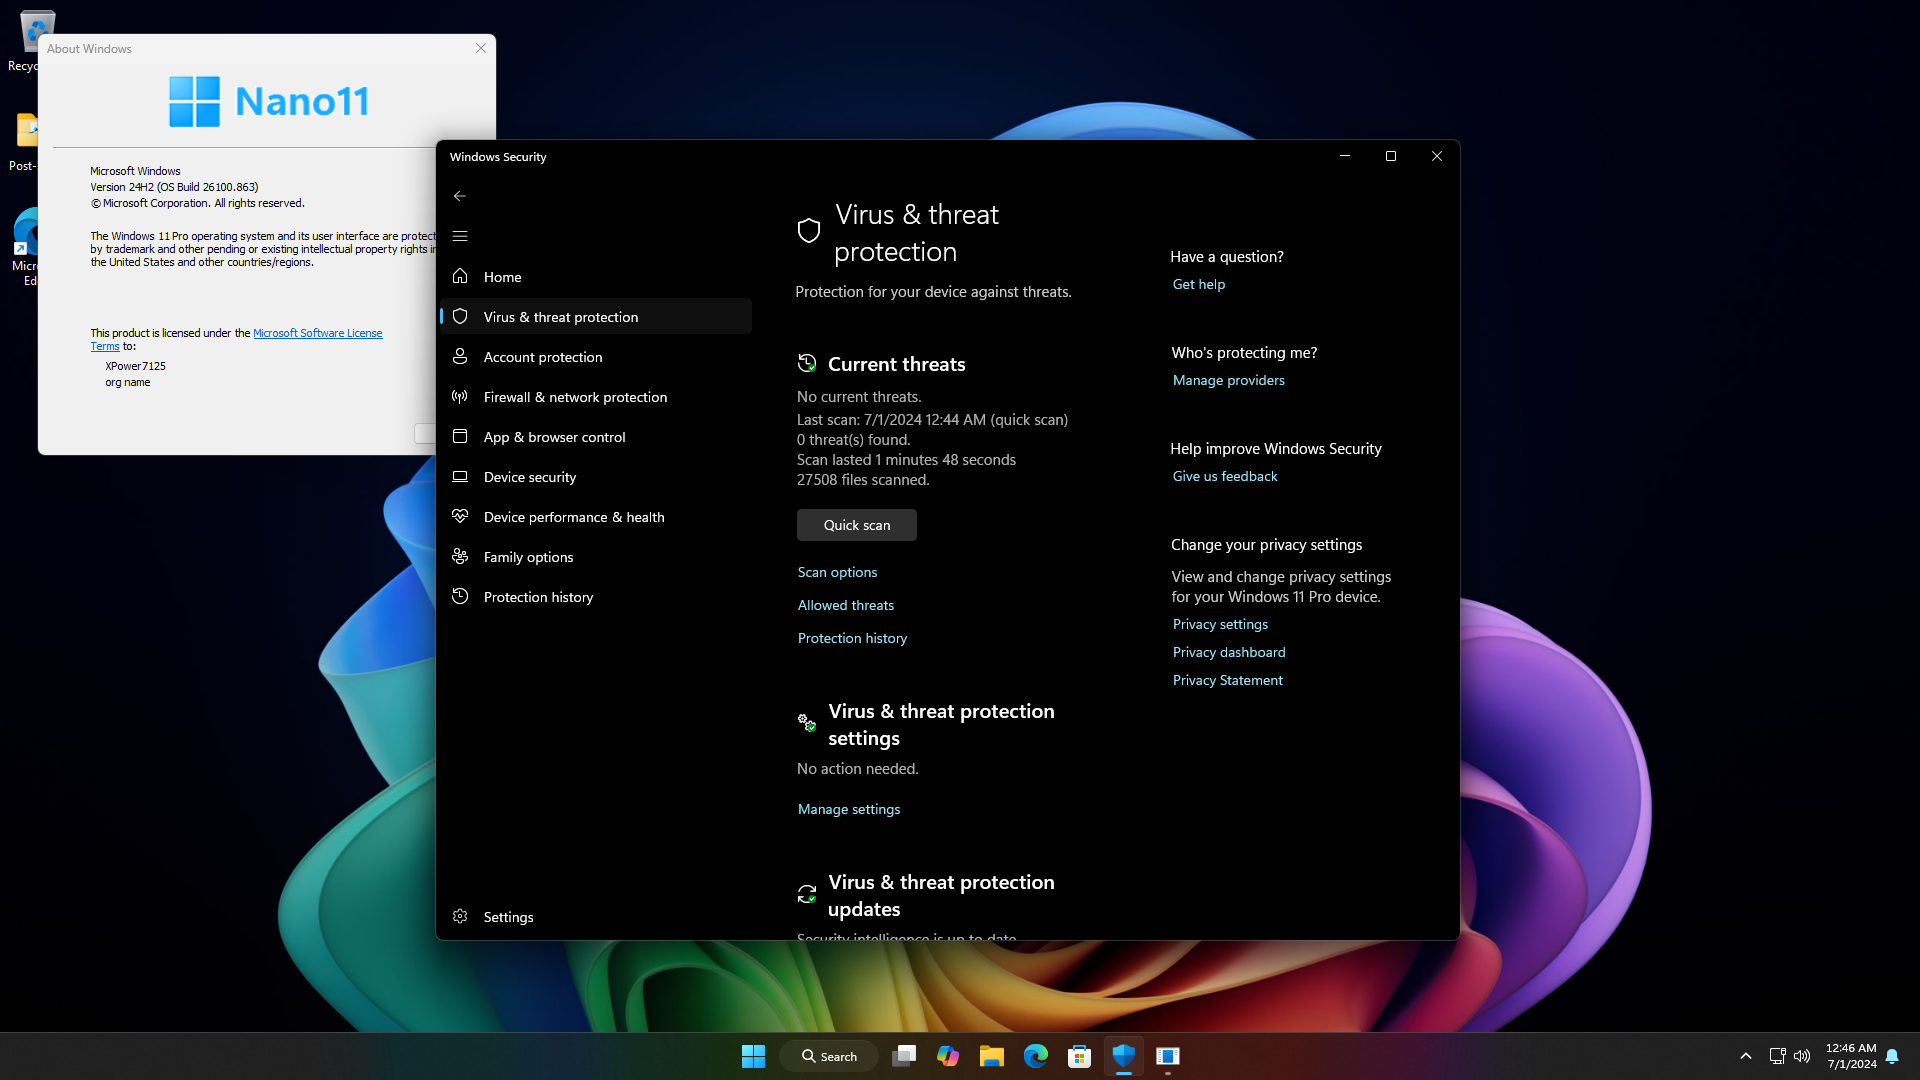Toggle the hamburger navigation menu
Screen dimensions: 1920x1080
[460, 236]
